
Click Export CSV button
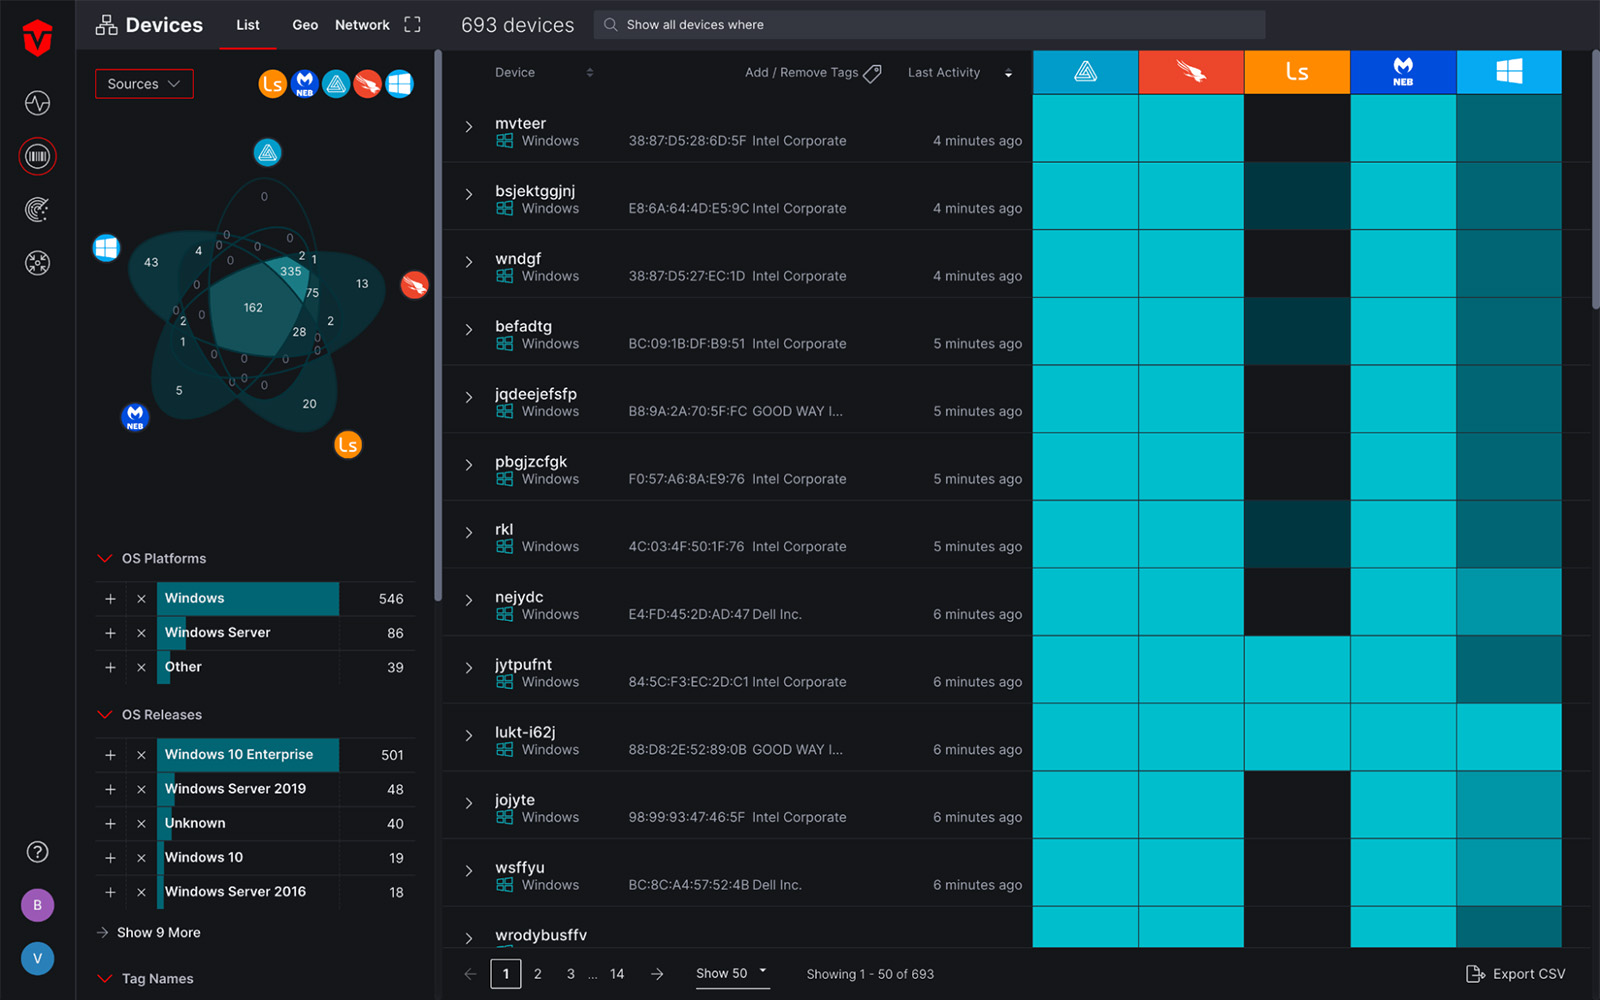[1516, 974]
